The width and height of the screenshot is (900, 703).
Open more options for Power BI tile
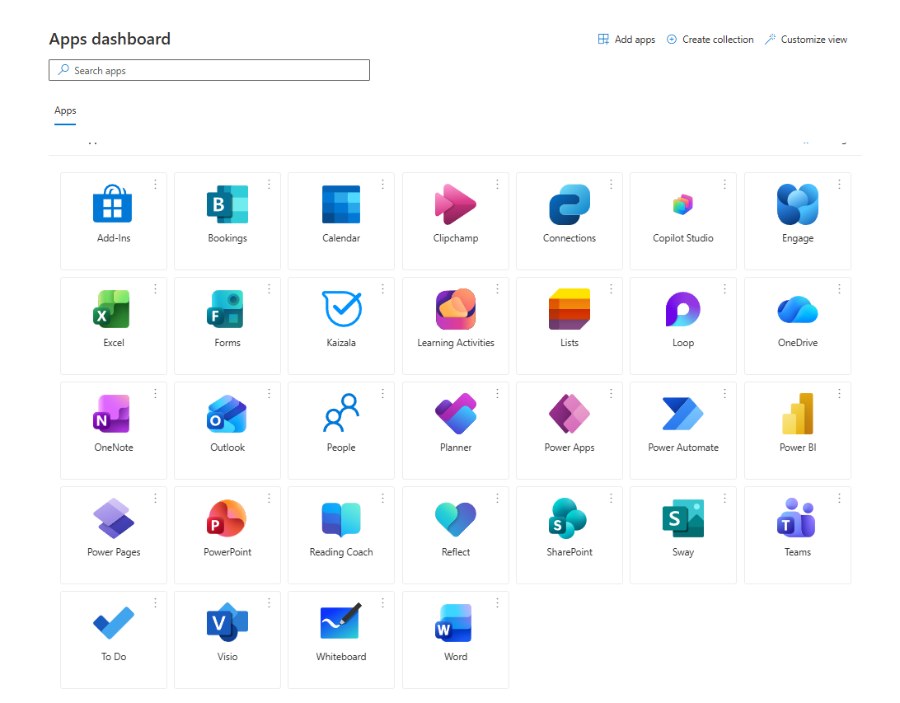coord(839,393)
